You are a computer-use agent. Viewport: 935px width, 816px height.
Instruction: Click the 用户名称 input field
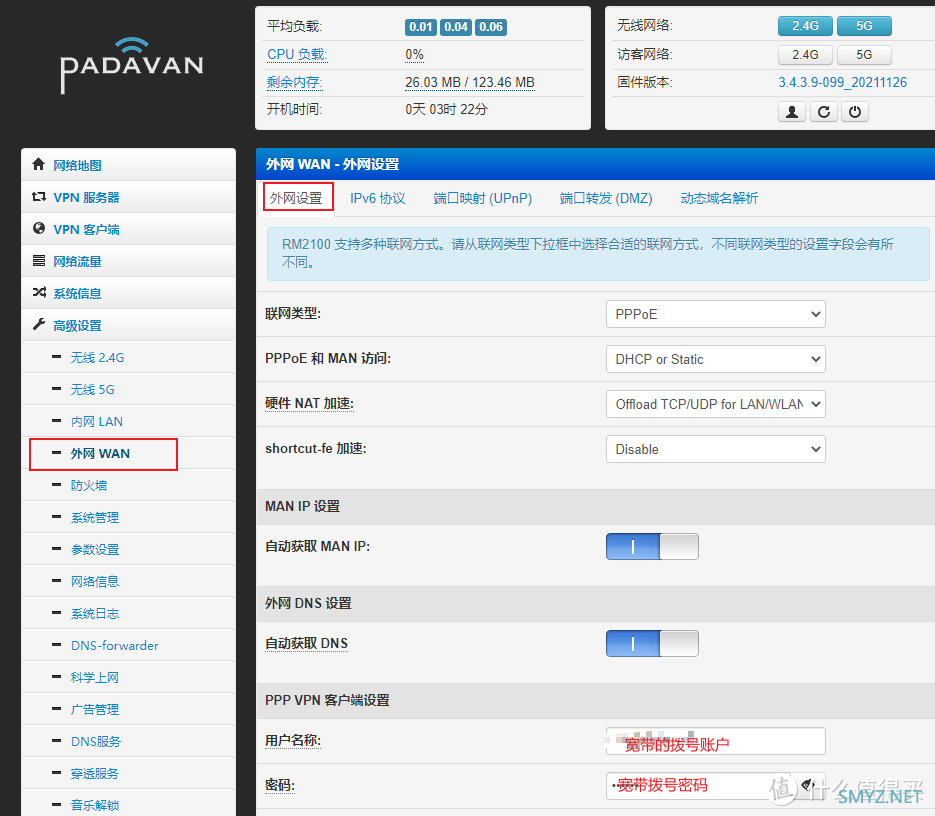pyautogui.click(x=716, y=741)
